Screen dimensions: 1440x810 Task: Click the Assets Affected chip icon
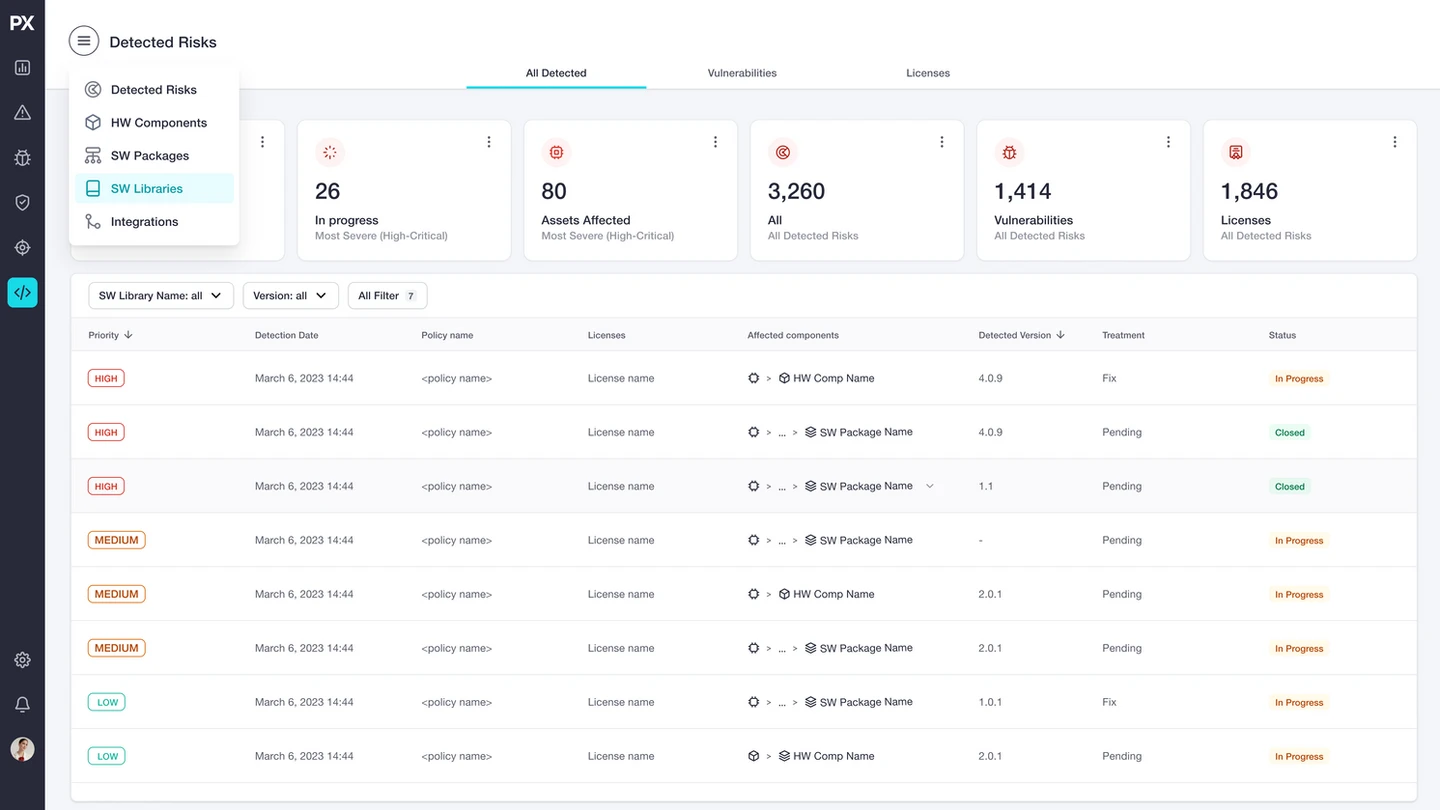point(556,152)
